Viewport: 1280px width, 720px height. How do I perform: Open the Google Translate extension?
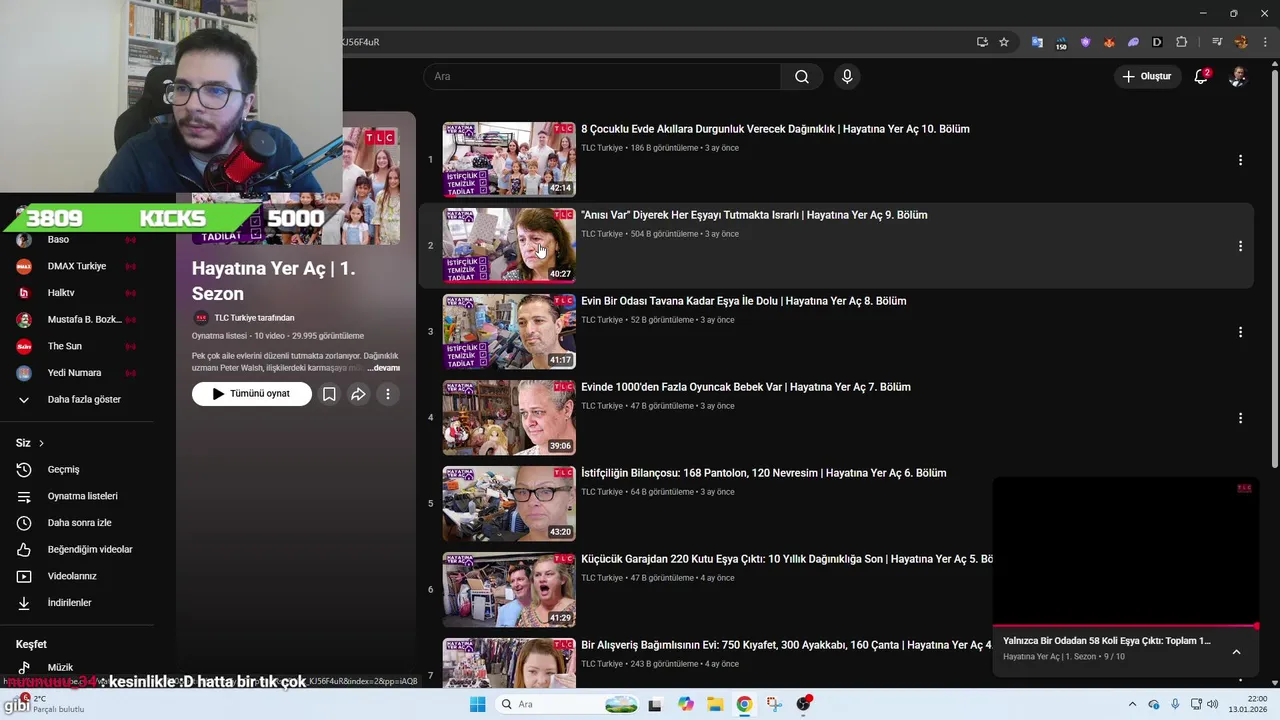pos(1037,42)
